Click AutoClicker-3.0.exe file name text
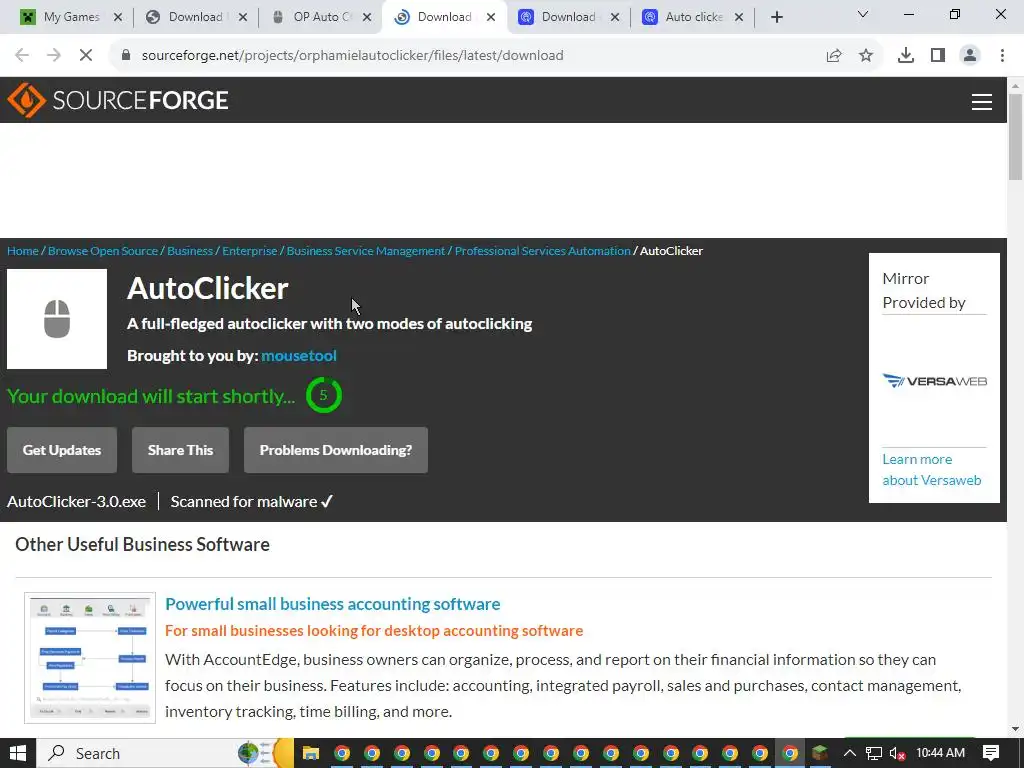1024x768 pixels. coord(76,502)
